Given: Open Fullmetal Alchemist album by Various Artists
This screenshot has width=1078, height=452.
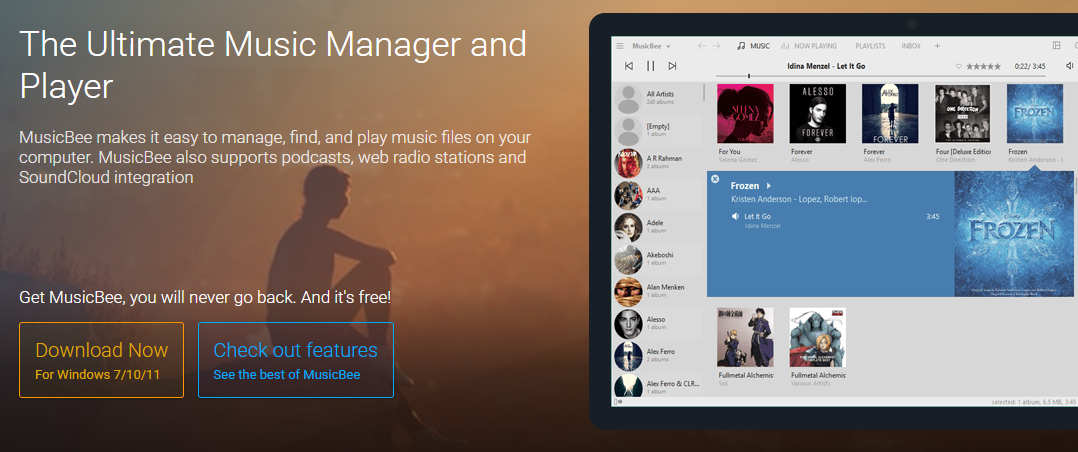Looking at the screenshot, I should tap(817, 337).
